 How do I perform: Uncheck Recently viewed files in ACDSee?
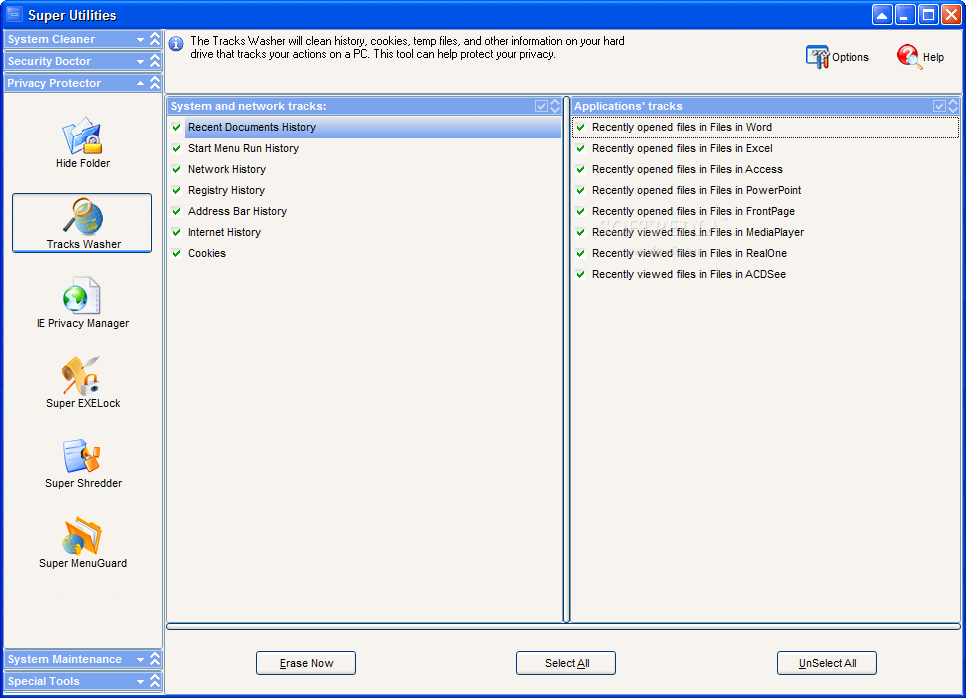pos(580,274)
